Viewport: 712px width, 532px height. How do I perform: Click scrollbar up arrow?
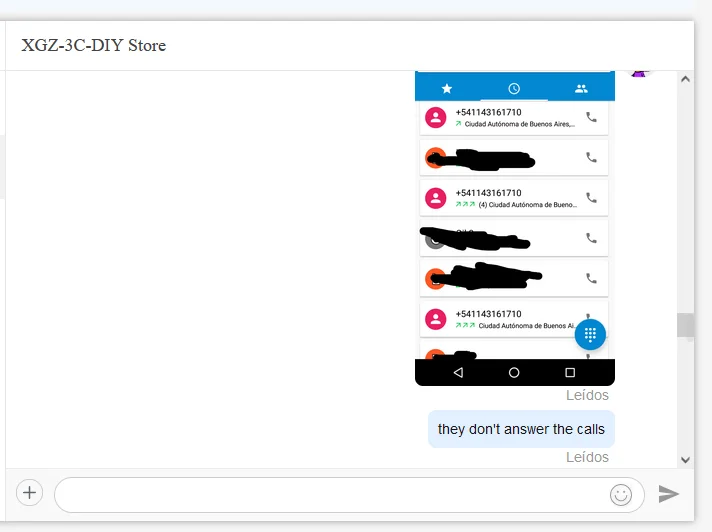click(686, 79)
